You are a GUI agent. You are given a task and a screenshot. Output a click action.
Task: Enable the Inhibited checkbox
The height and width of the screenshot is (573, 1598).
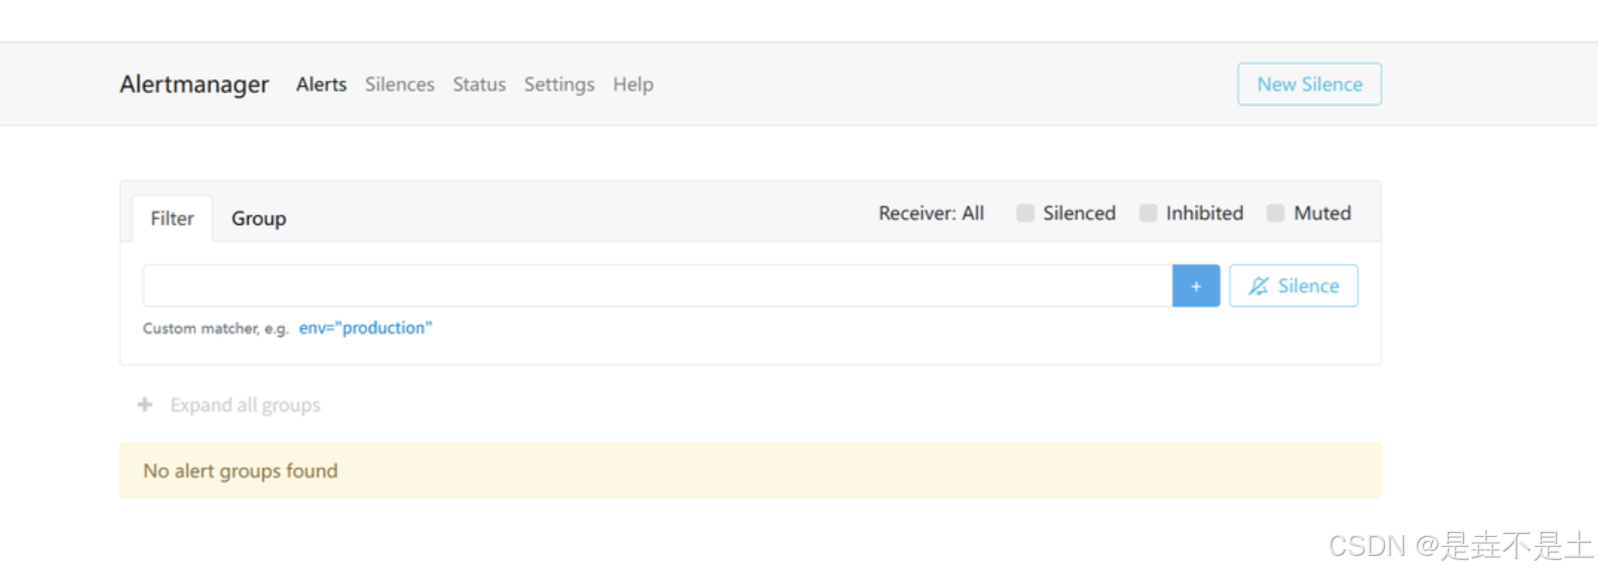[1148, 213]
